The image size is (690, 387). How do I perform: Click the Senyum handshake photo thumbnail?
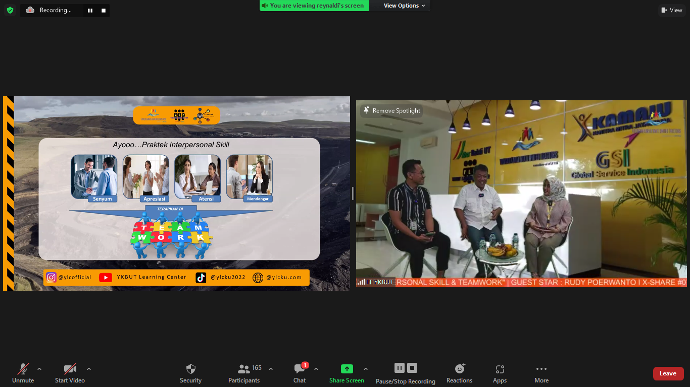pyautogui.click(x=94, y=177)
